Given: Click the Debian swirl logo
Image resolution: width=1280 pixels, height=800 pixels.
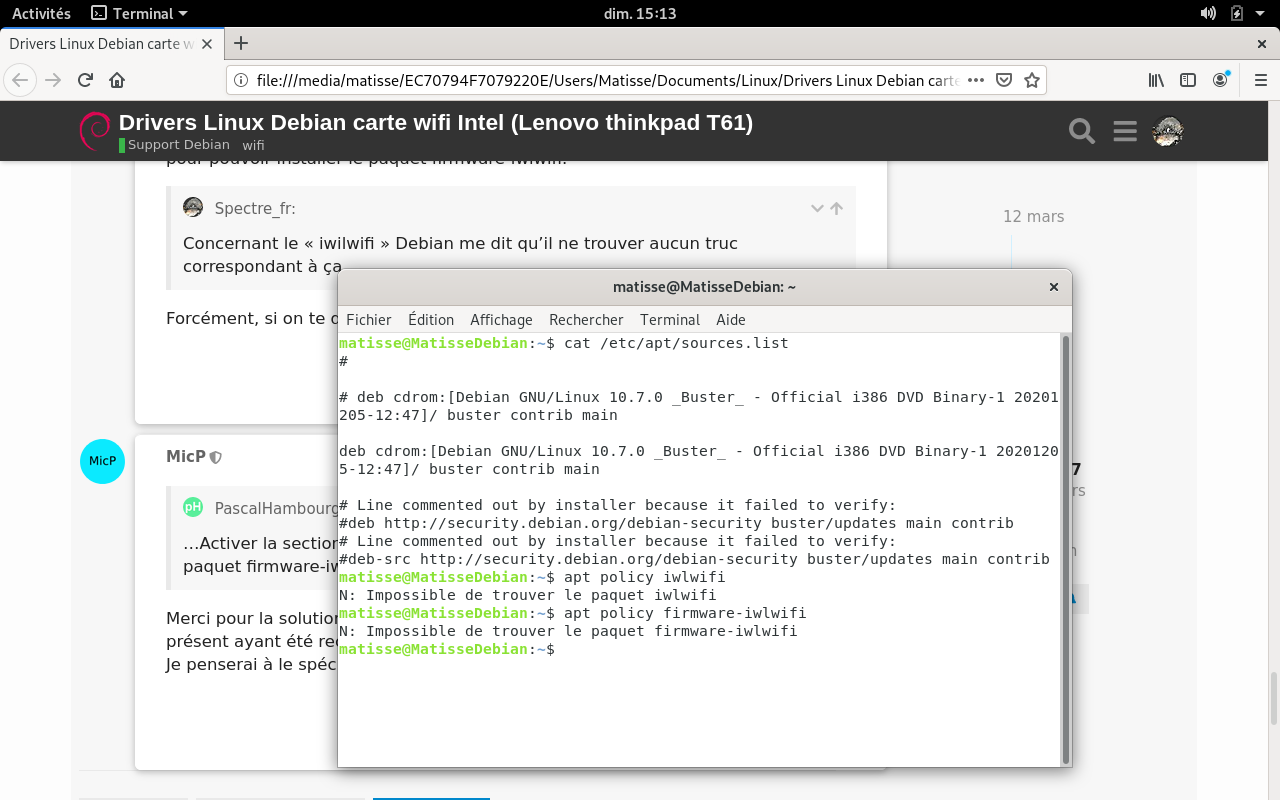Looking at the screenshot, I should [x=95, y=131].
